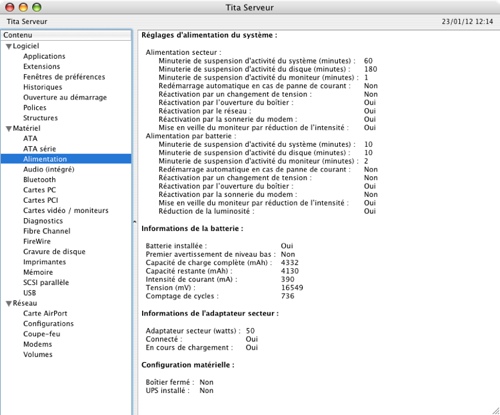Click the green zoom window button
500x415 pixels.
[x=37, y=7]
